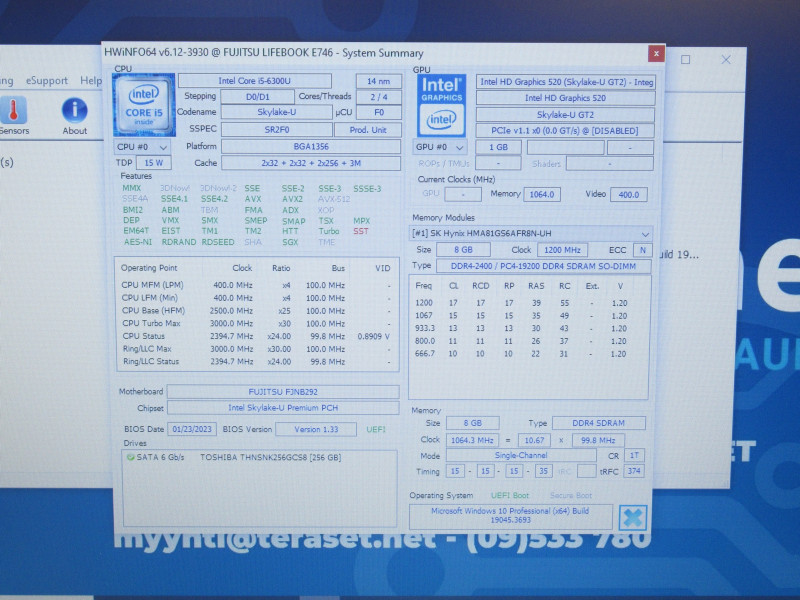Open the Sensors thermometer icon in main window
The image size is (800, 600).
(14, 111)
